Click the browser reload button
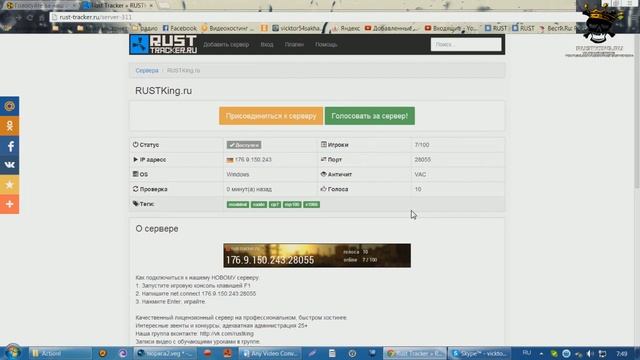 (30, 18)
